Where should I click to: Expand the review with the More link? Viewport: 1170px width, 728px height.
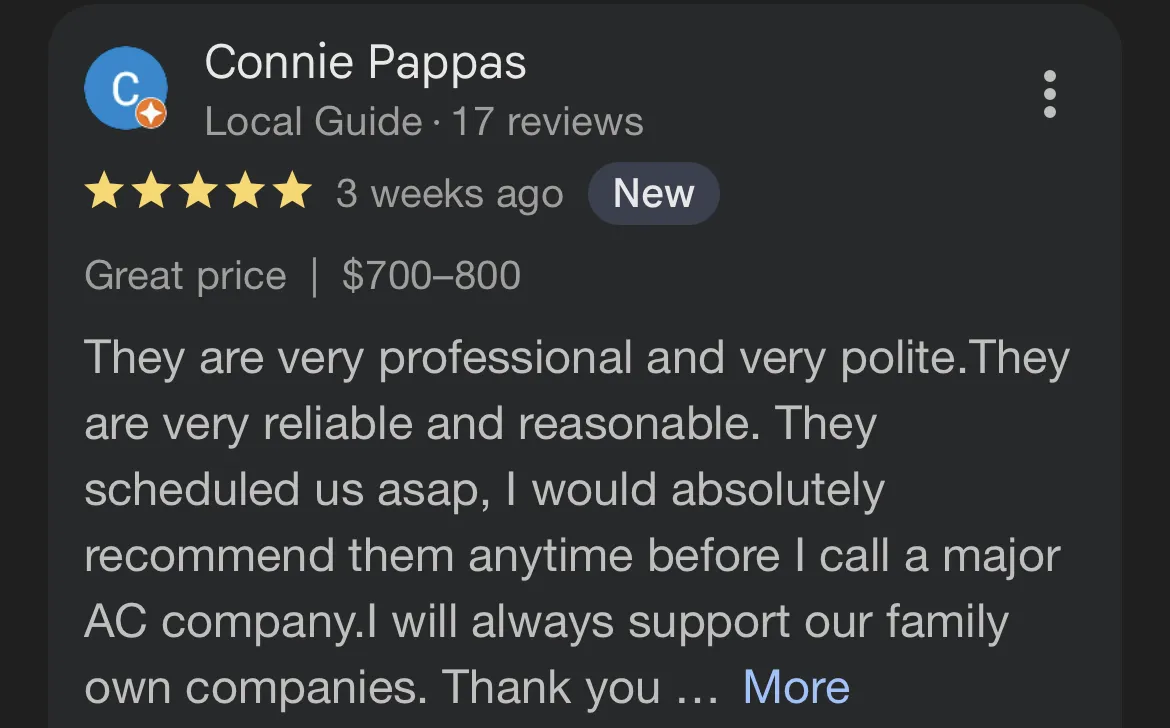pyautogui.click(x=796, y=687)
